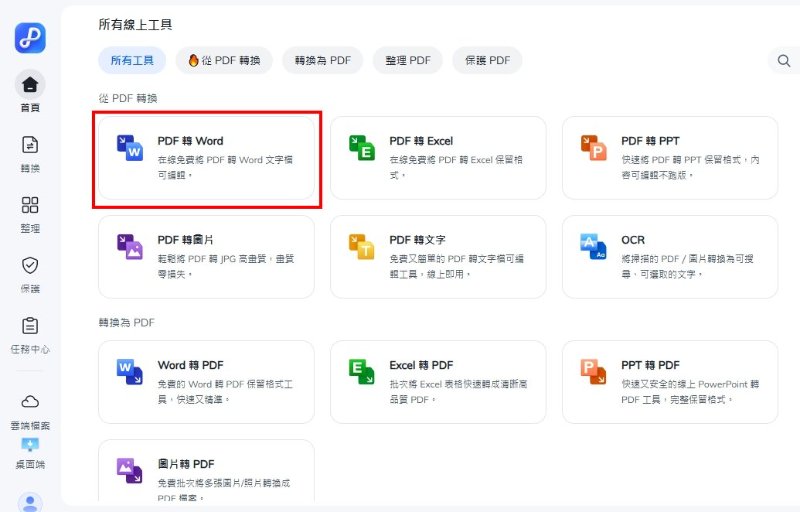Click the 所有線上工具 heading

click(x=135, y=24)
